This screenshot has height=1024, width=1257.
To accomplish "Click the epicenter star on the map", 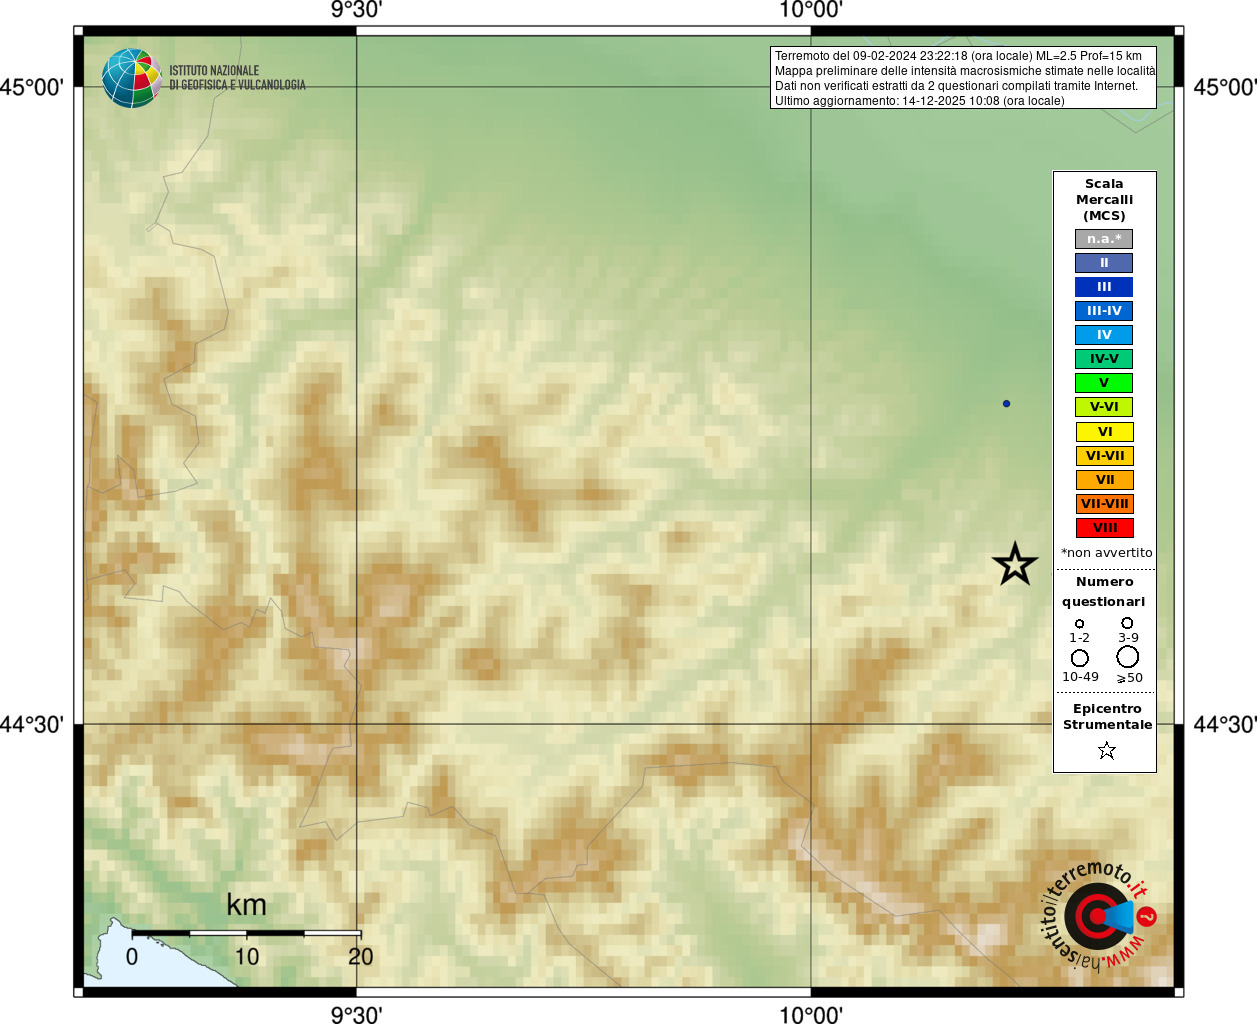I will click(1015, 565).
